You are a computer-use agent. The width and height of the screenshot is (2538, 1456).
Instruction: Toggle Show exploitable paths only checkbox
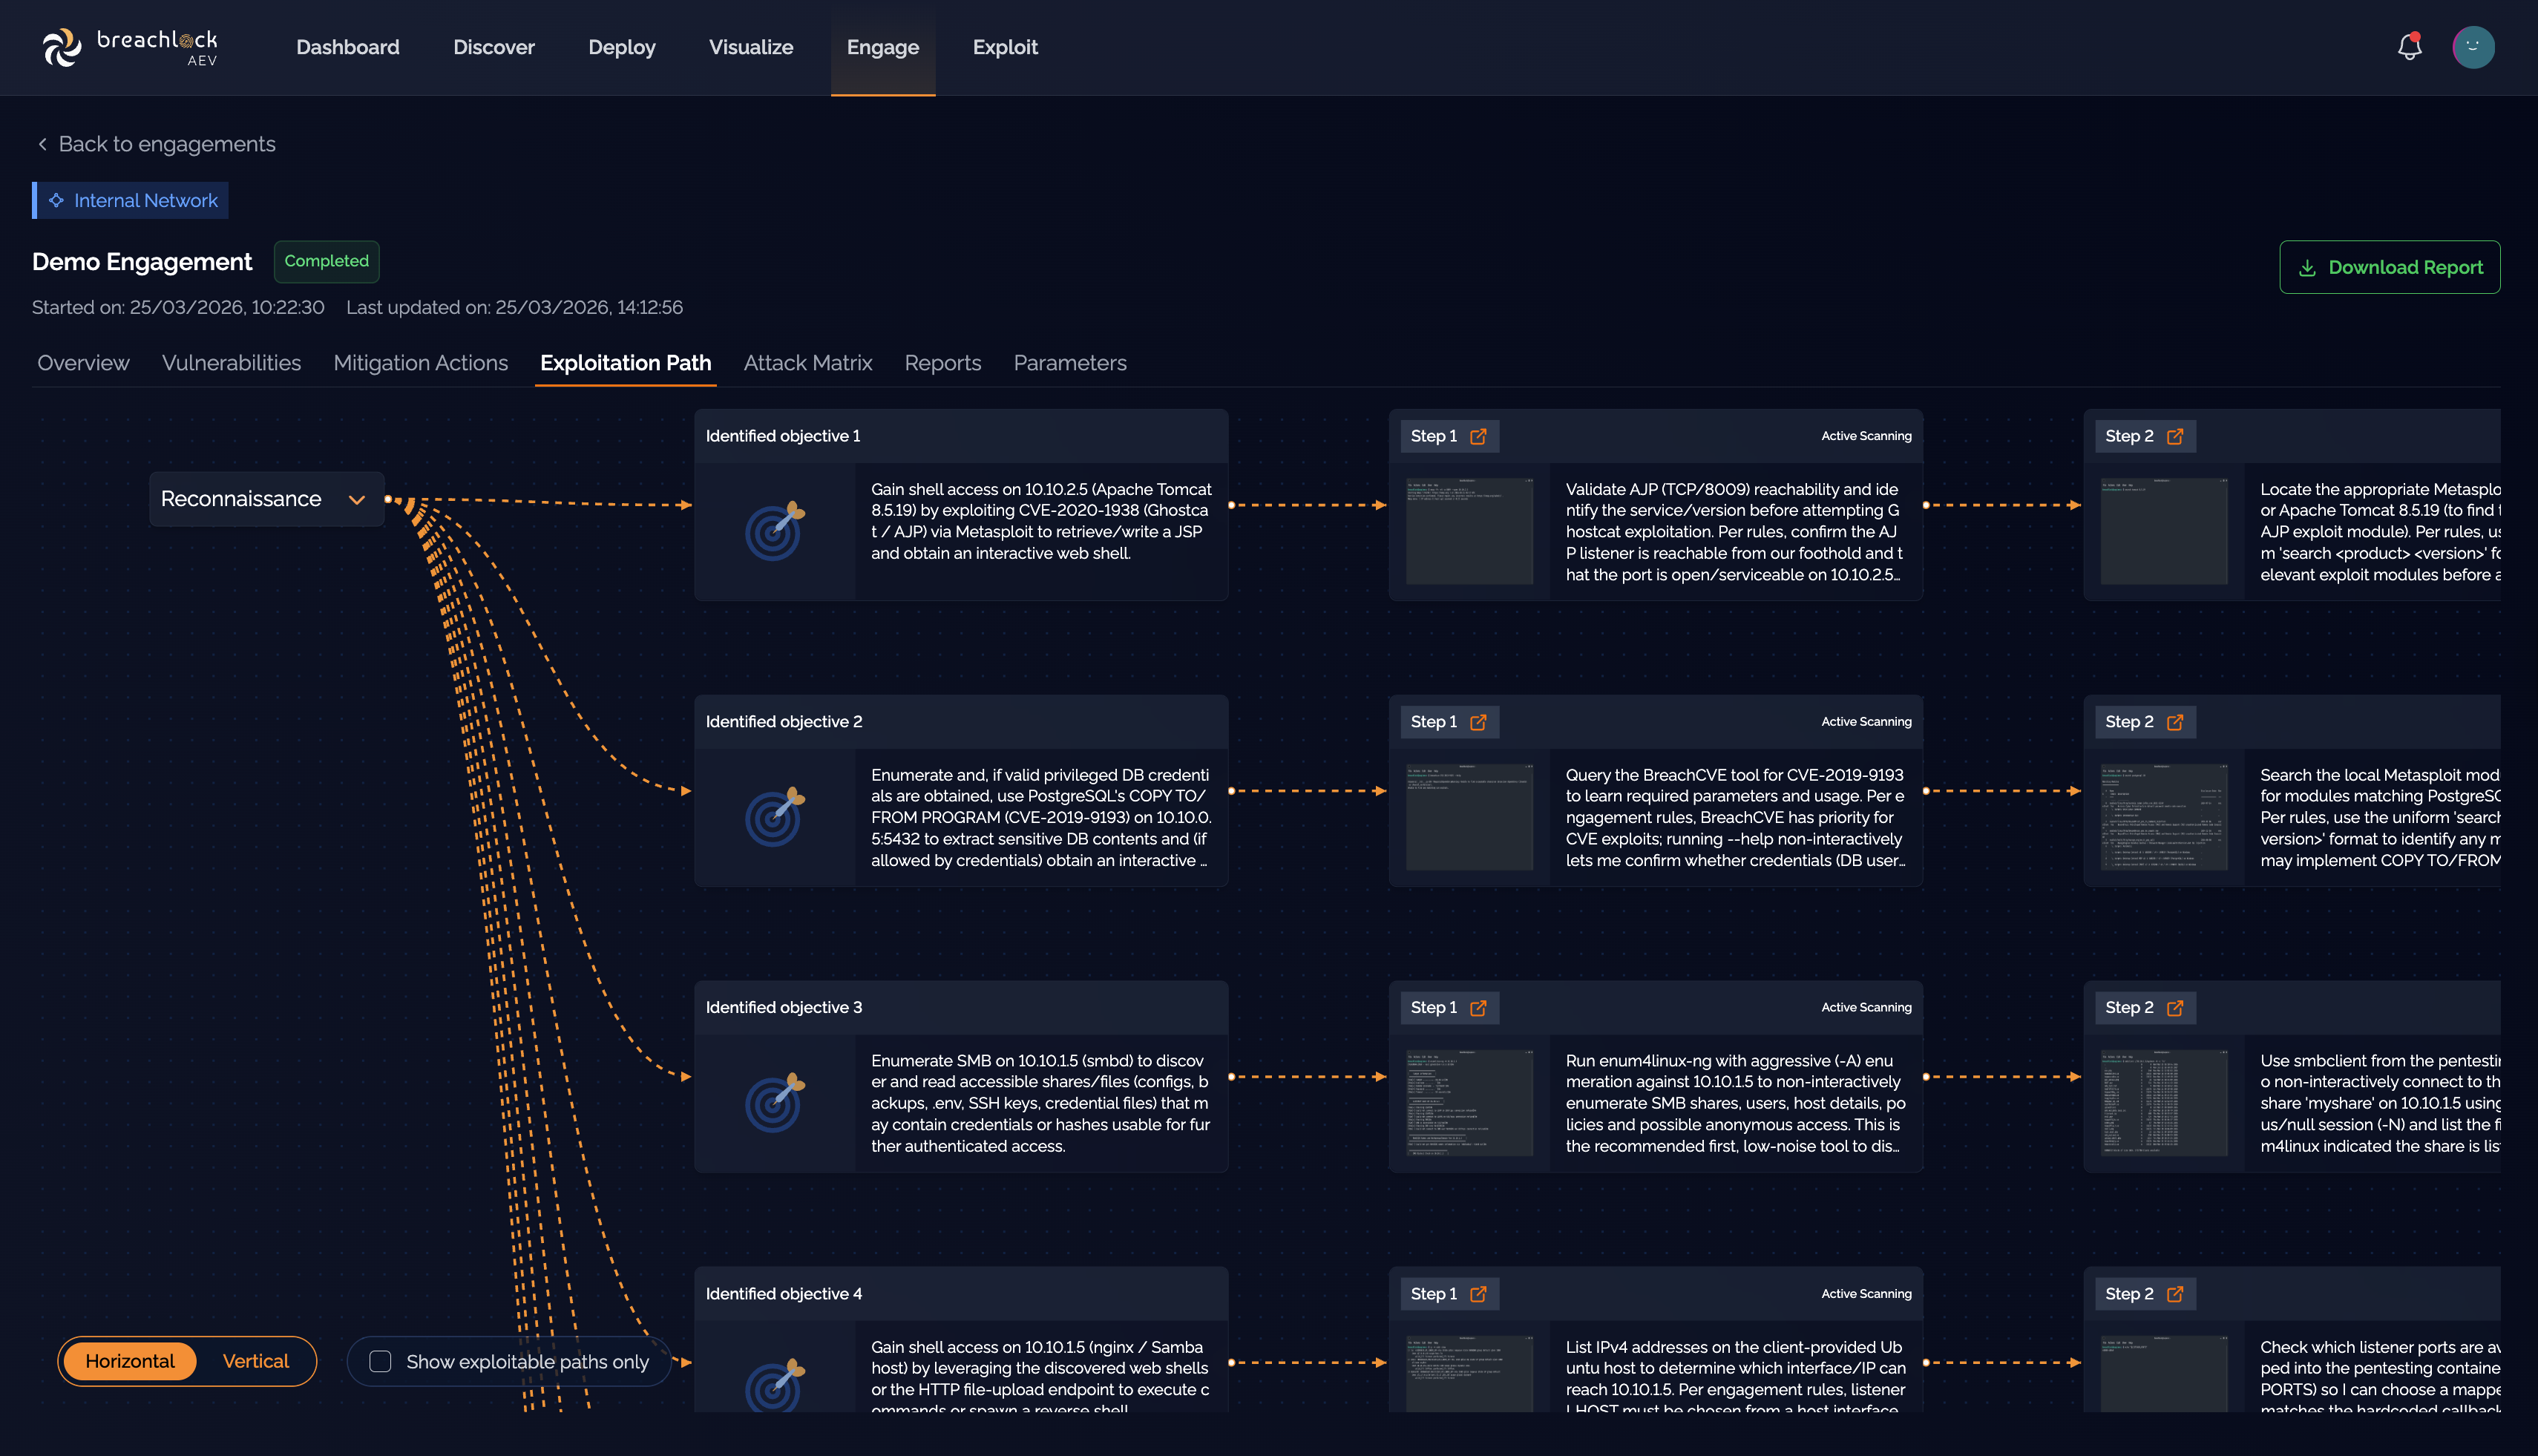click(380, 1361)
